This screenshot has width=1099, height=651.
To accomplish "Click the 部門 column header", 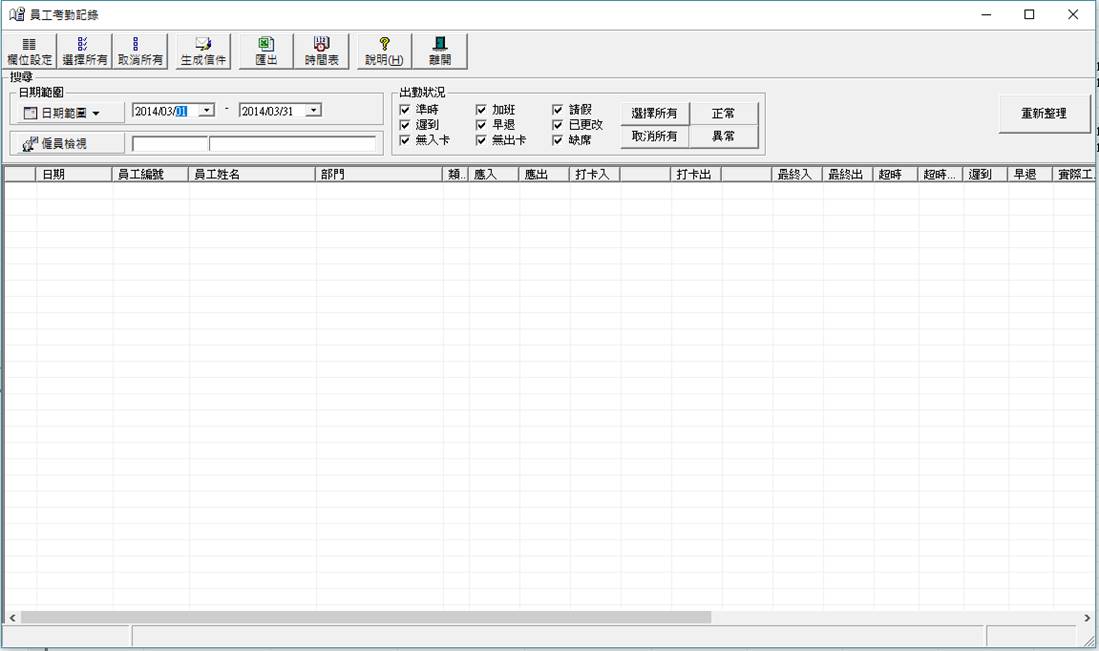I will (379, 174).
